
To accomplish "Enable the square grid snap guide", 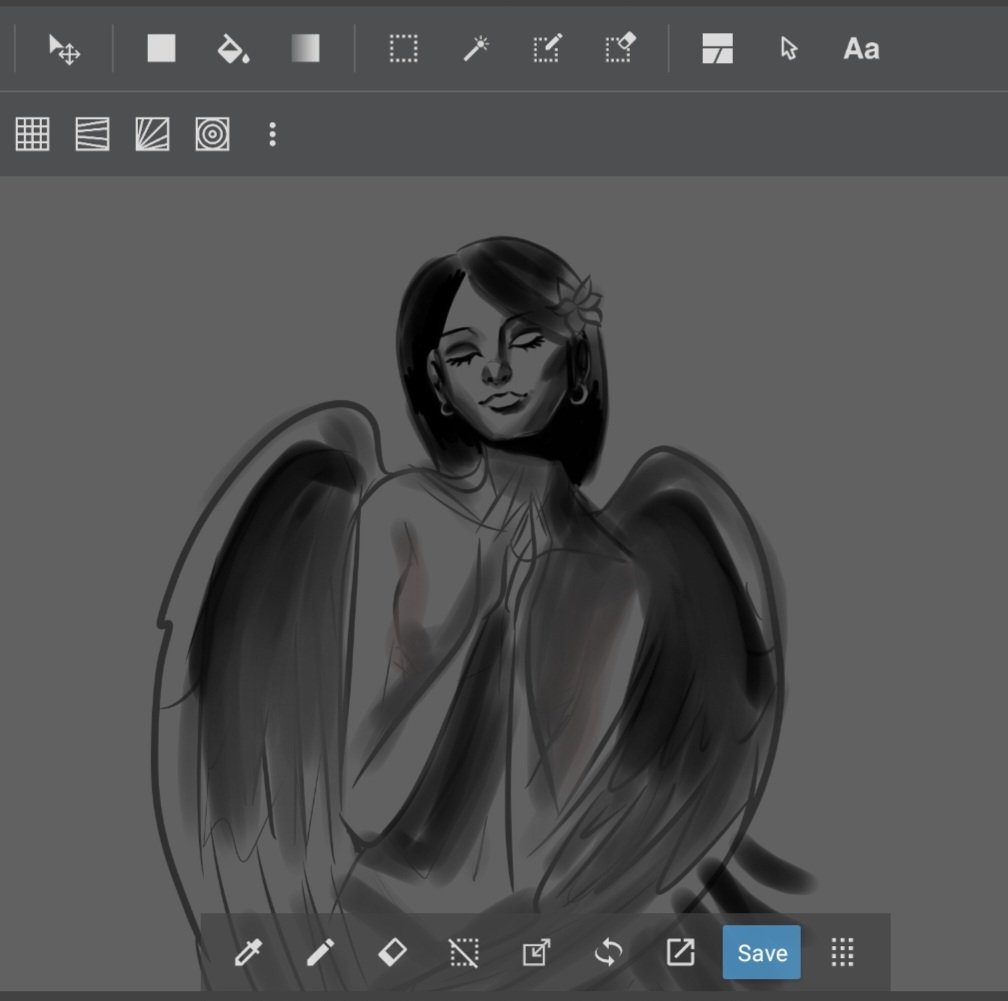I will [32, 134].
